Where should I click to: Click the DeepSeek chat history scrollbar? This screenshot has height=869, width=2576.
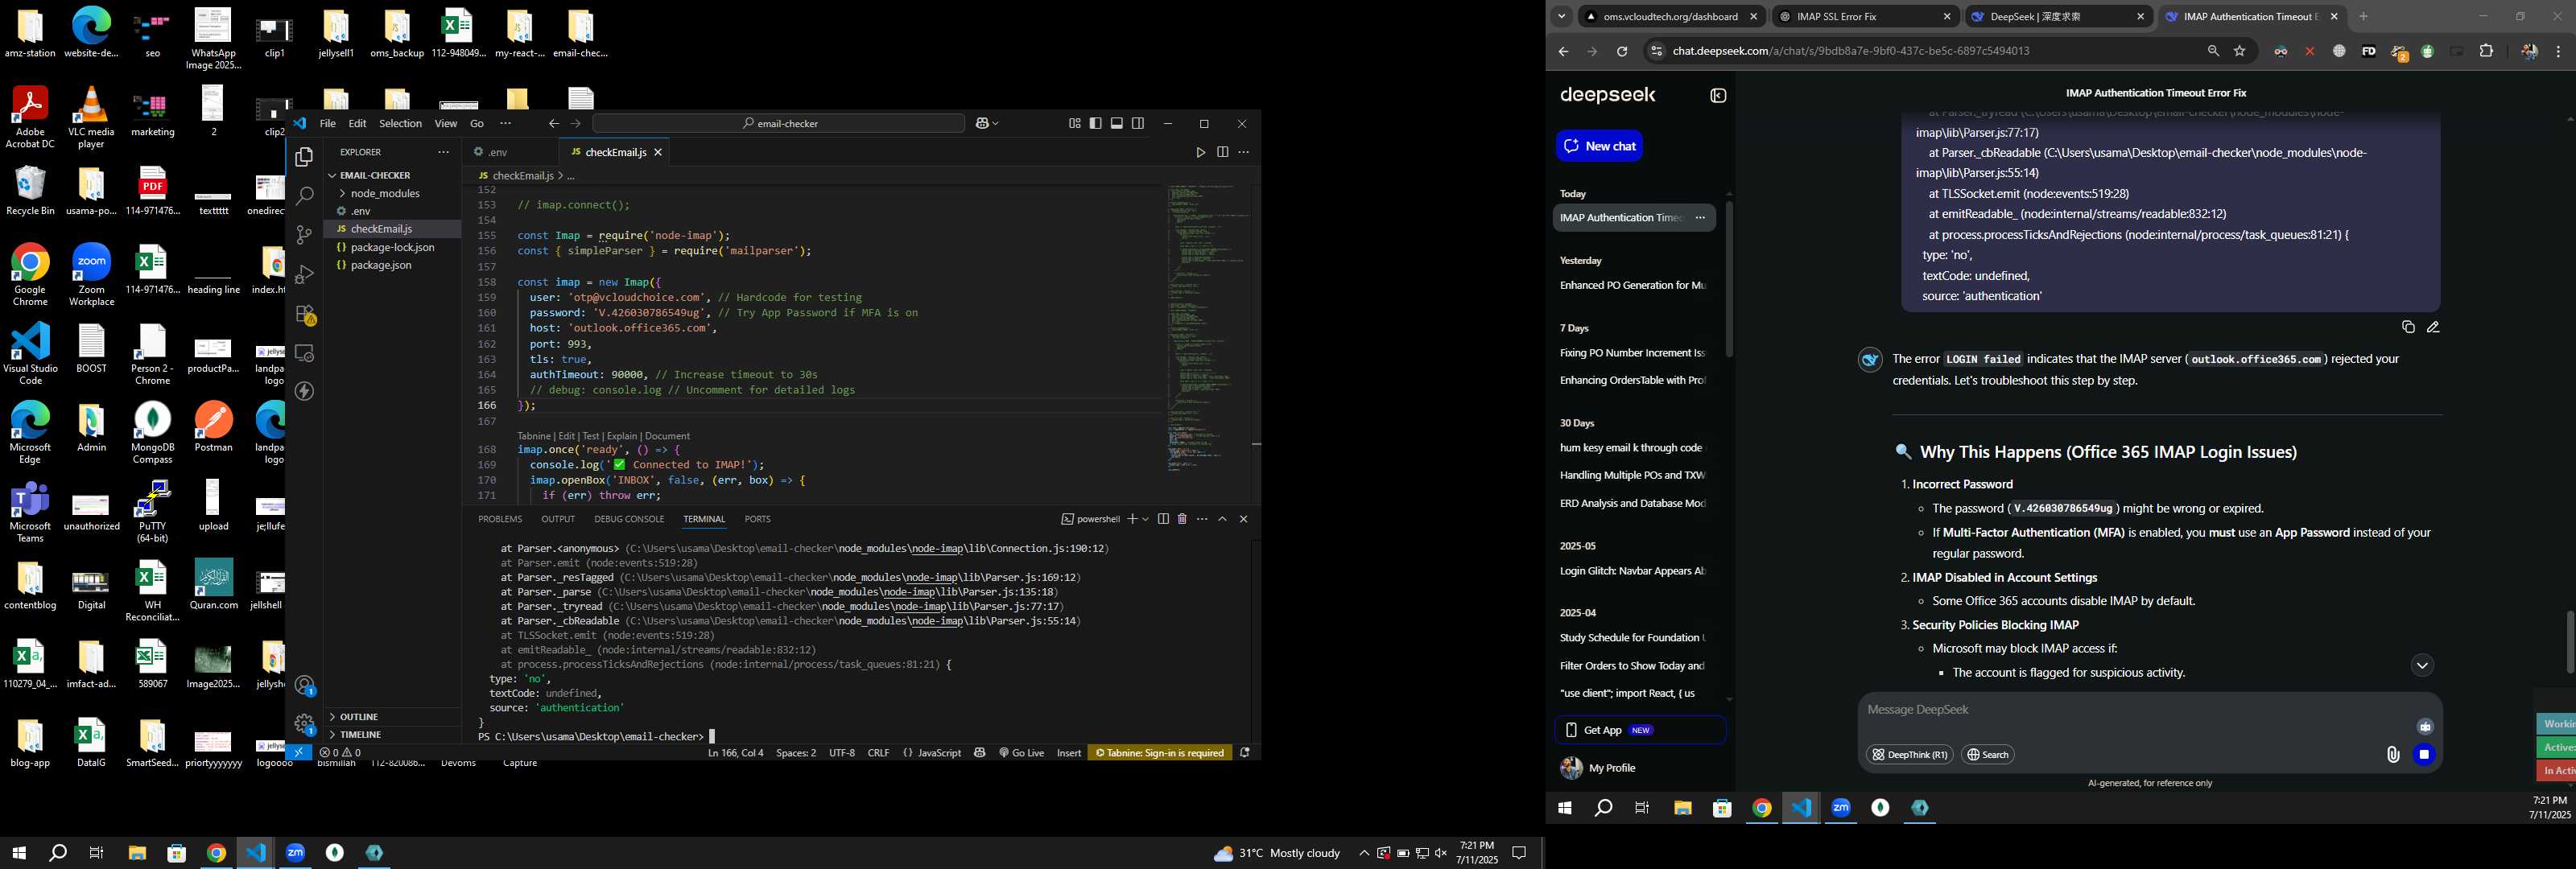[x=1729, y=280]
